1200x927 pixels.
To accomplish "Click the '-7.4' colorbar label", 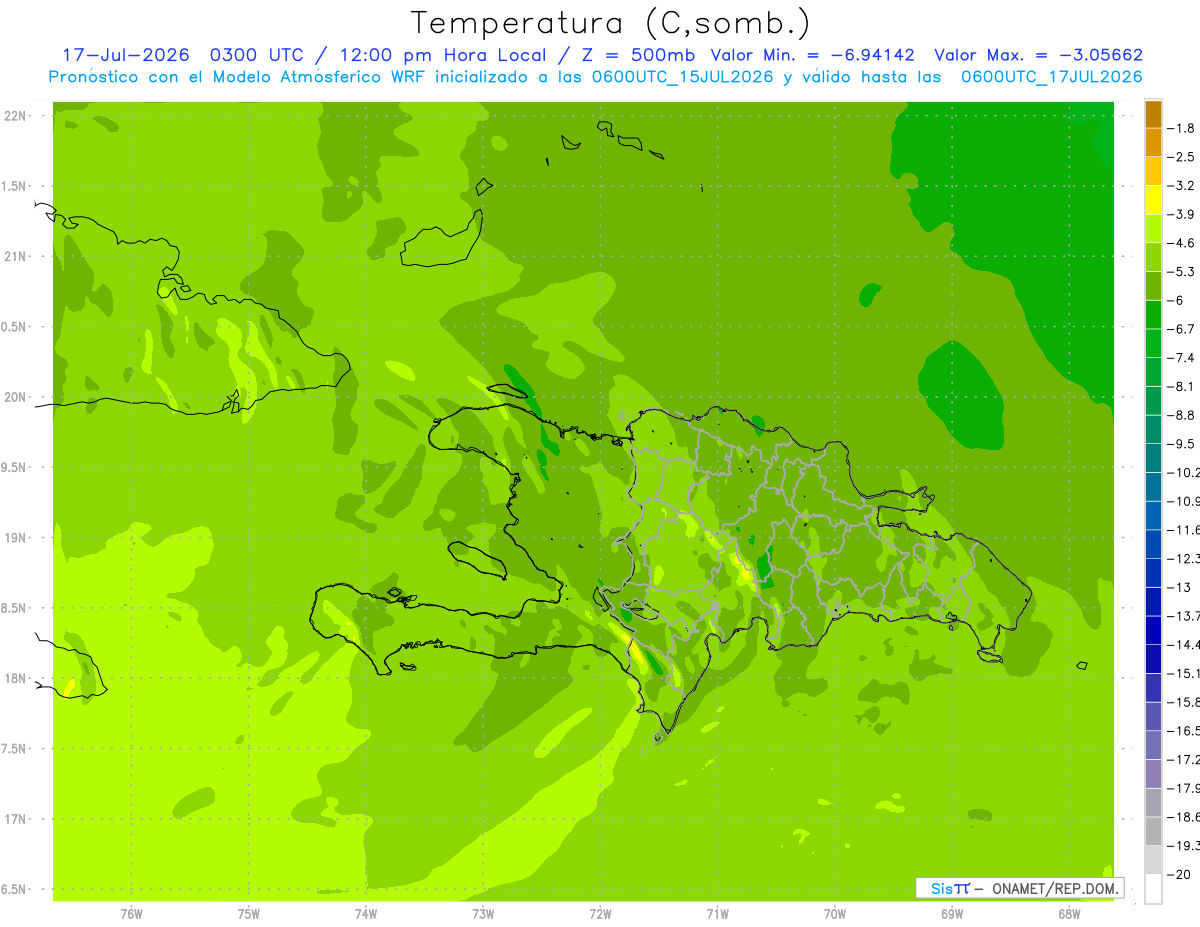I will tap(1181, 358).
